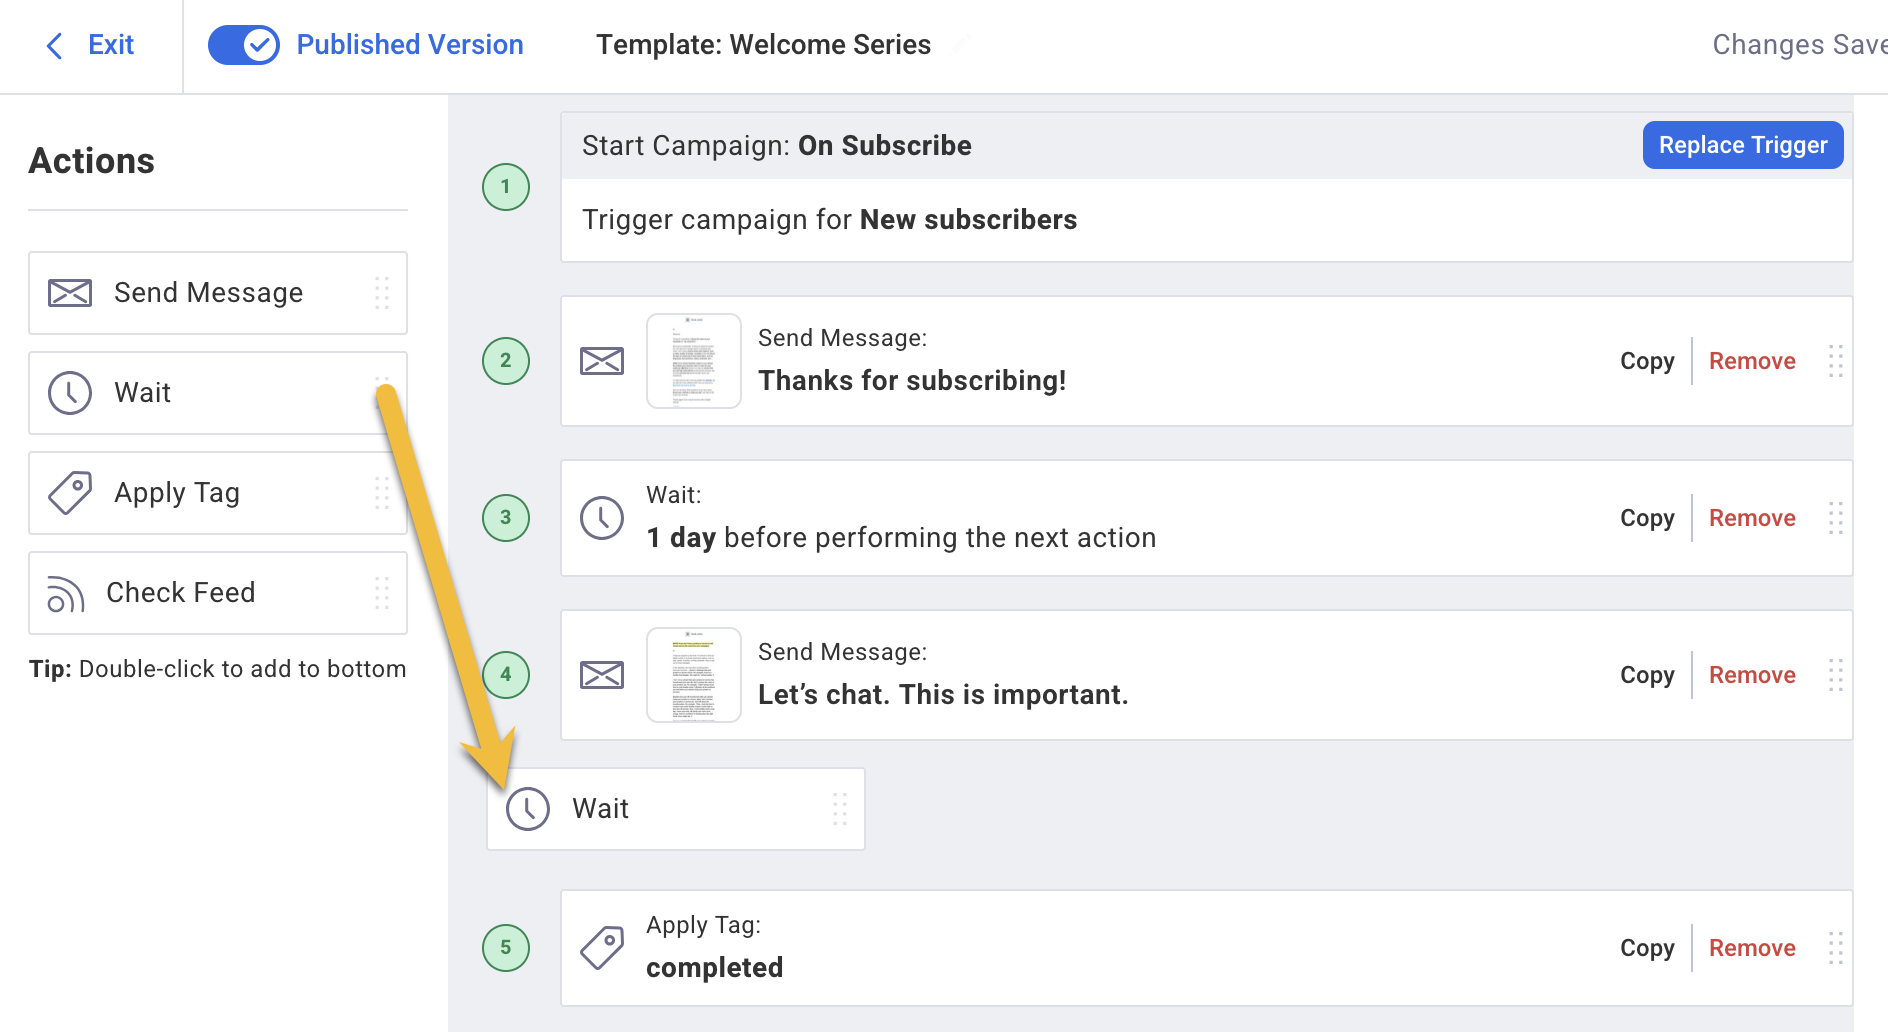Click the Exit back chevron icon
The image size is (1888, 1032).
[55, 45]
